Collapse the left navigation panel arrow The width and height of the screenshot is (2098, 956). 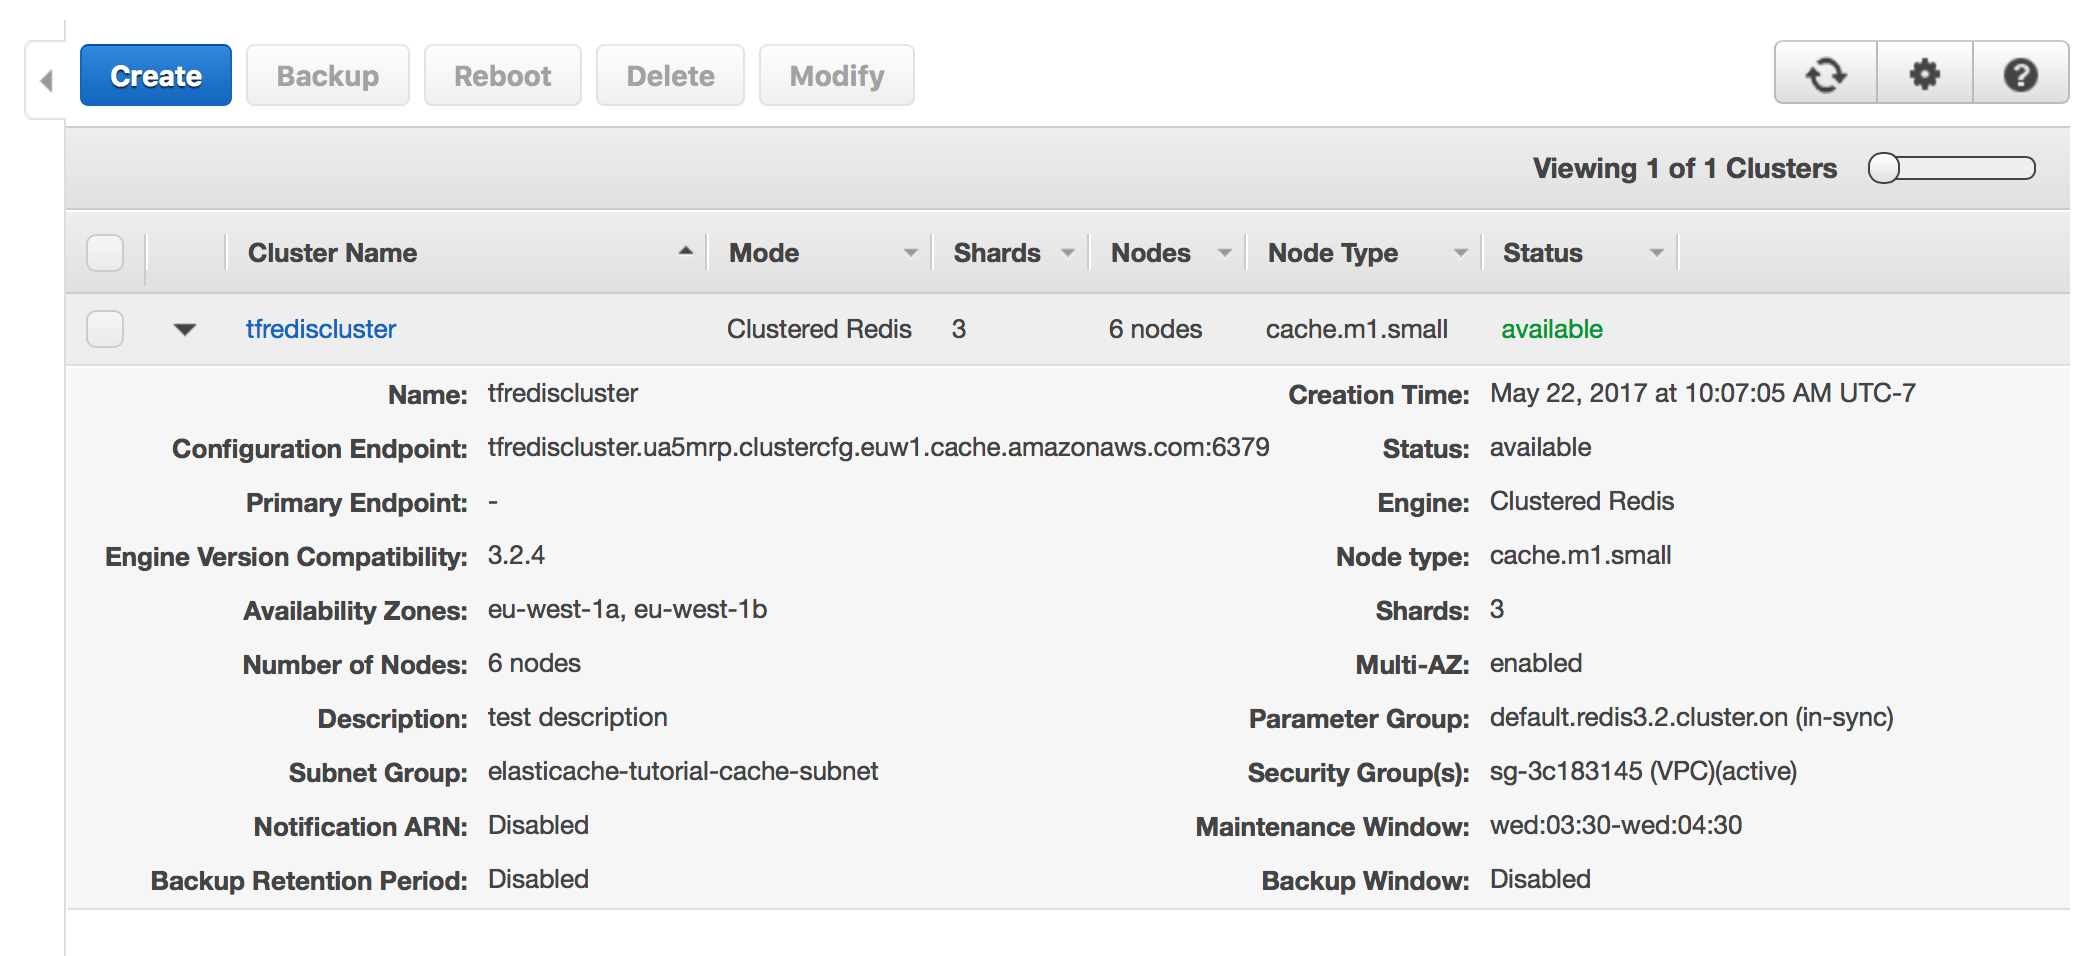(46, 80)
